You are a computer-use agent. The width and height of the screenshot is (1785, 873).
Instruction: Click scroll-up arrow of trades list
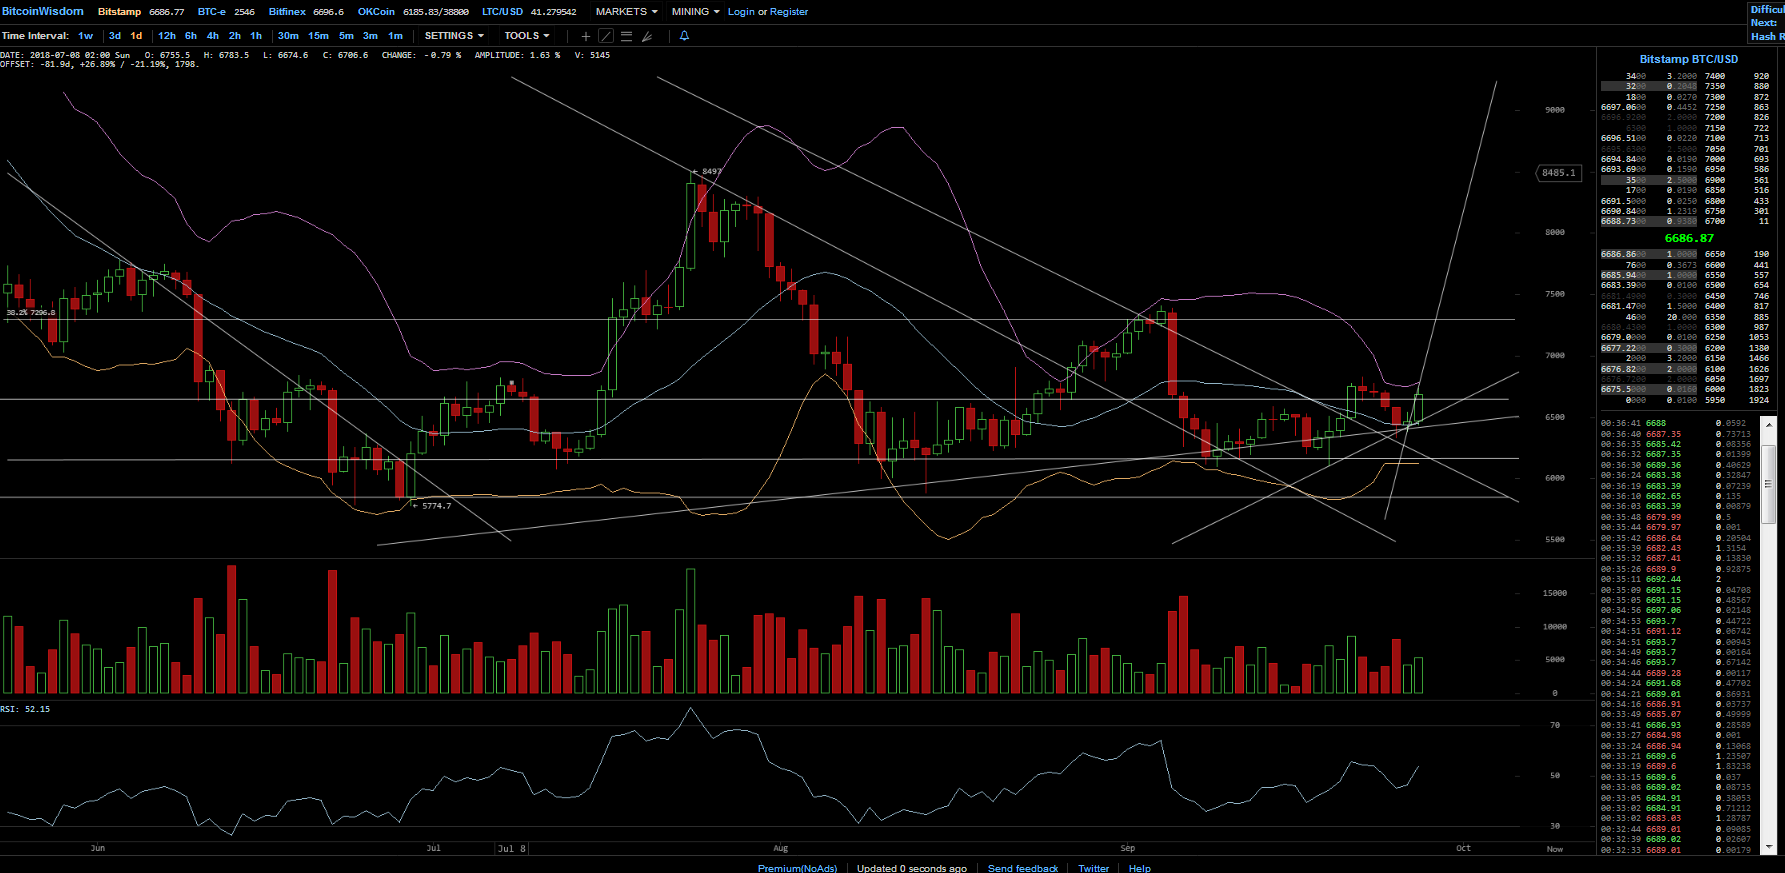click(1768, 424)
